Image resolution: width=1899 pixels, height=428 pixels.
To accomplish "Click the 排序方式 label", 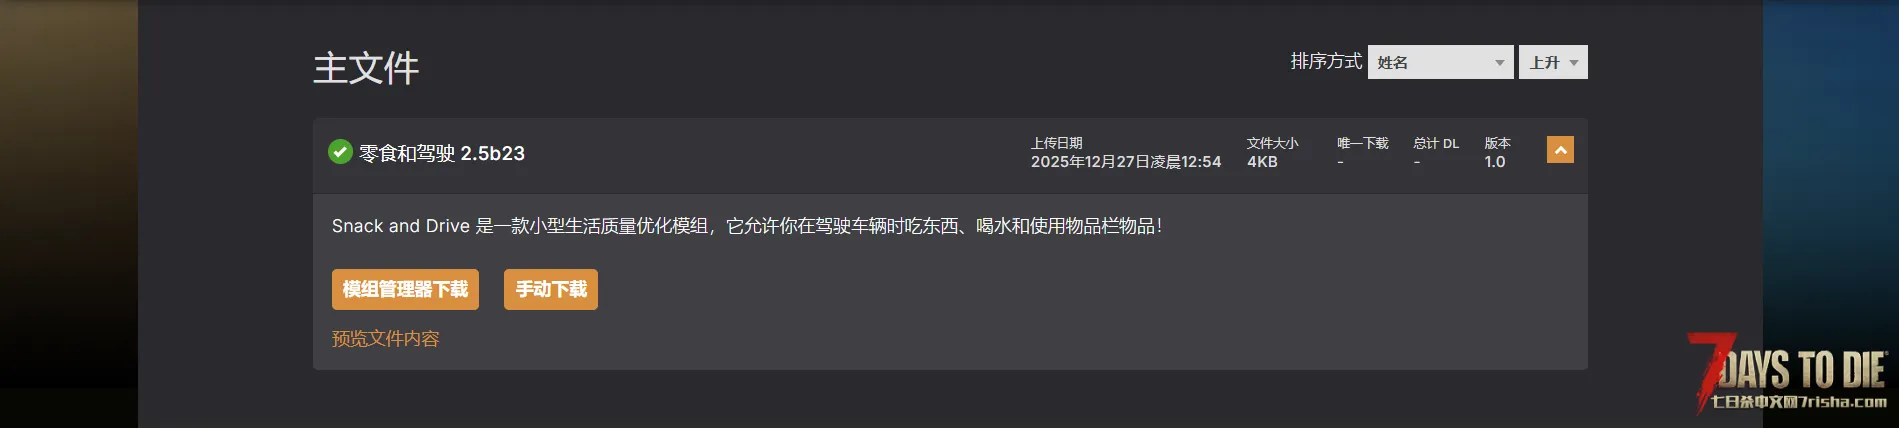I will pyautogui.click(x=1326, y=62).
